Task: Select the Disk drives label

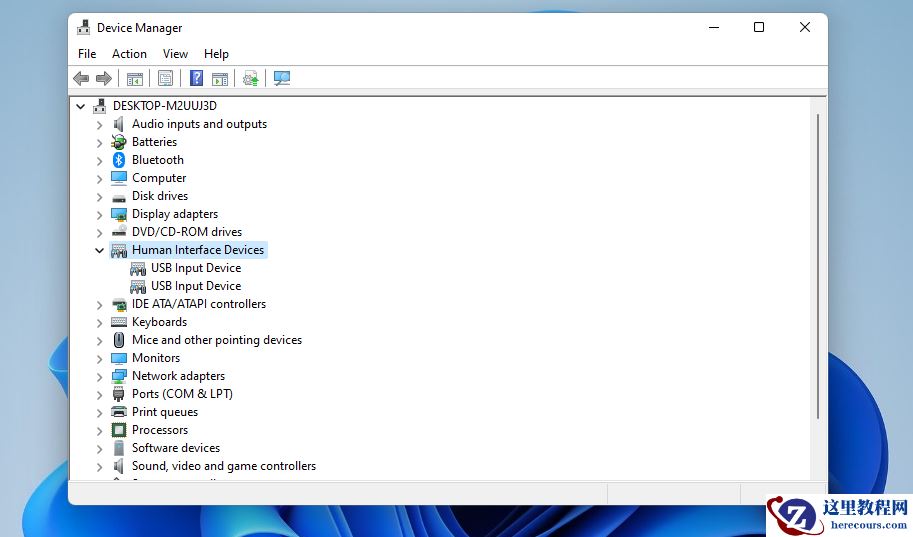Action: coord(160,196)
